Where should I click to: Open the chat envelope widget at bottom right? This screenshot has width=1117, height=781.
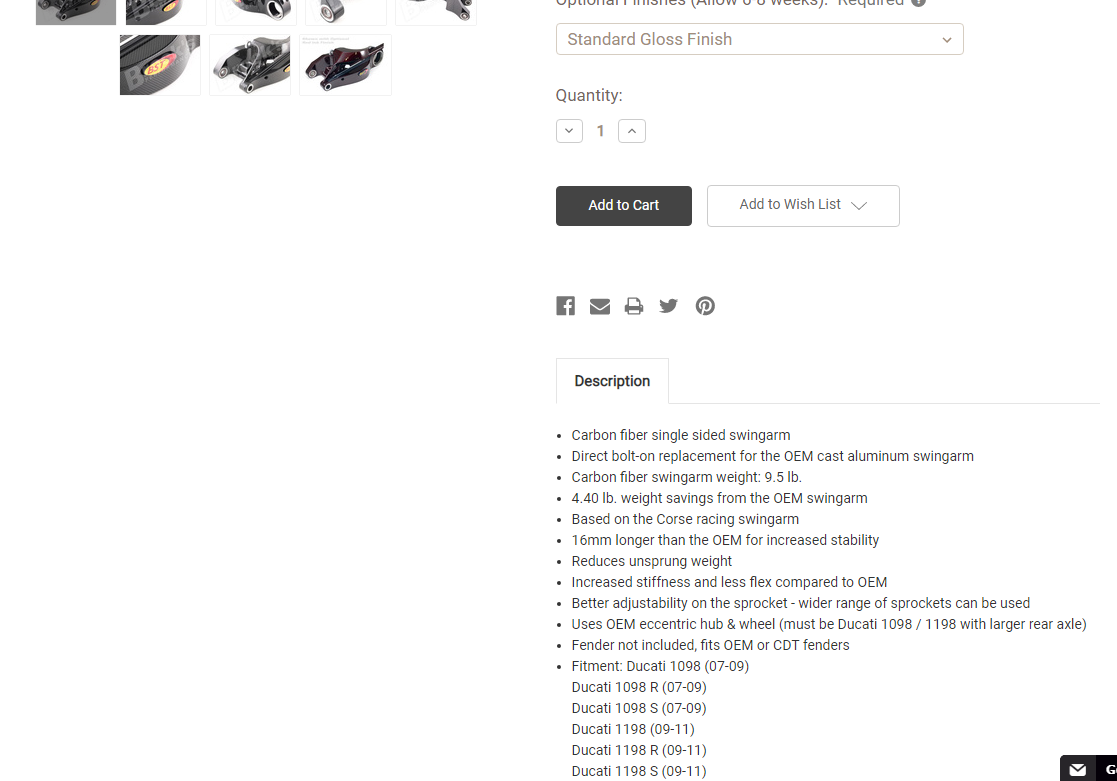coord(1078,770)
